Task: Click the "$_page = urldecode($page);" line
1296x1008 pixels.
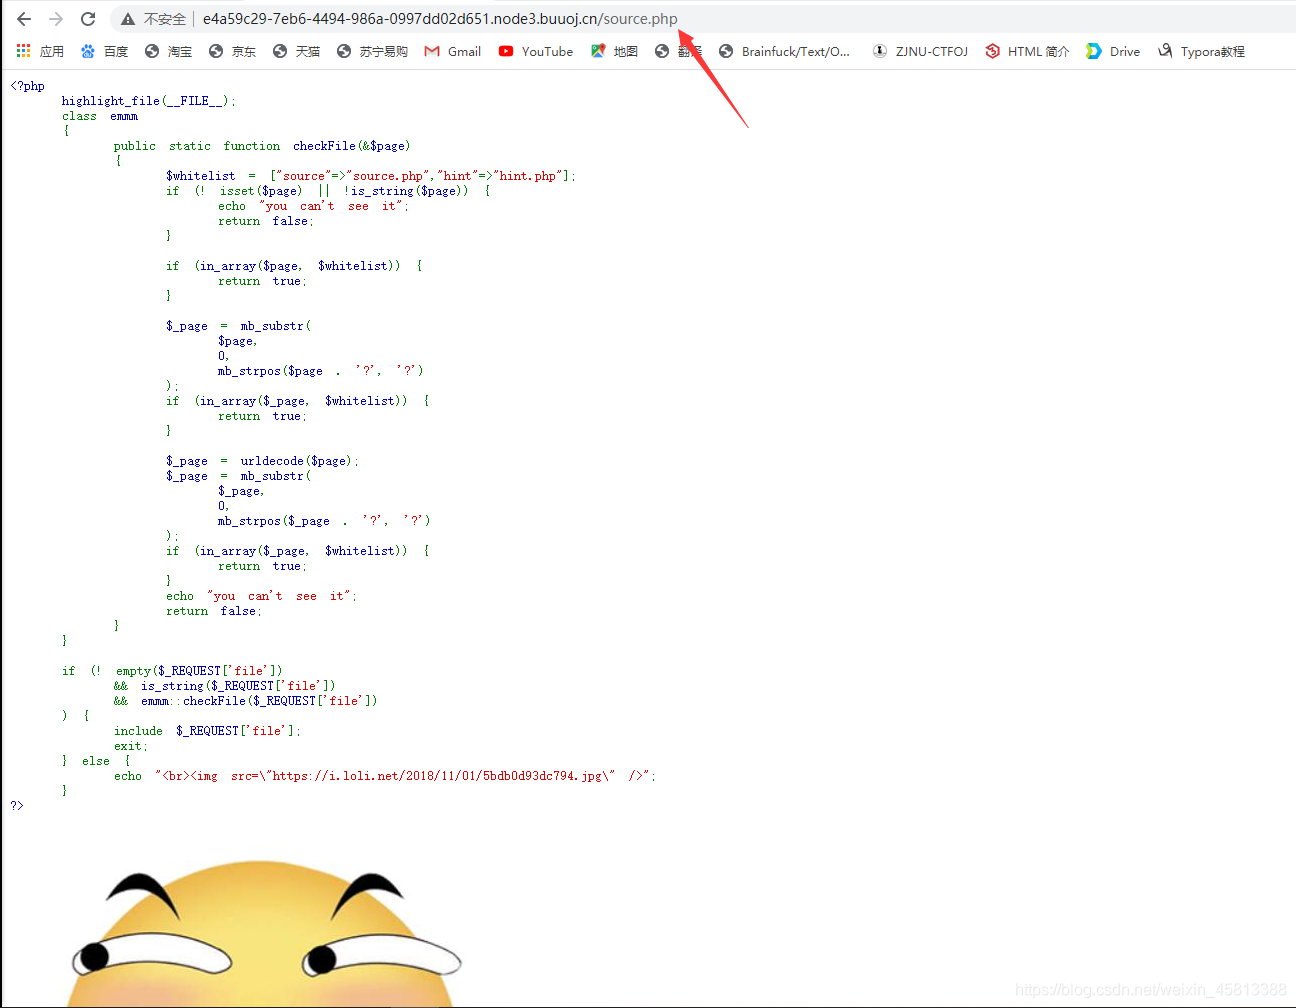Action: pos(262,461)
